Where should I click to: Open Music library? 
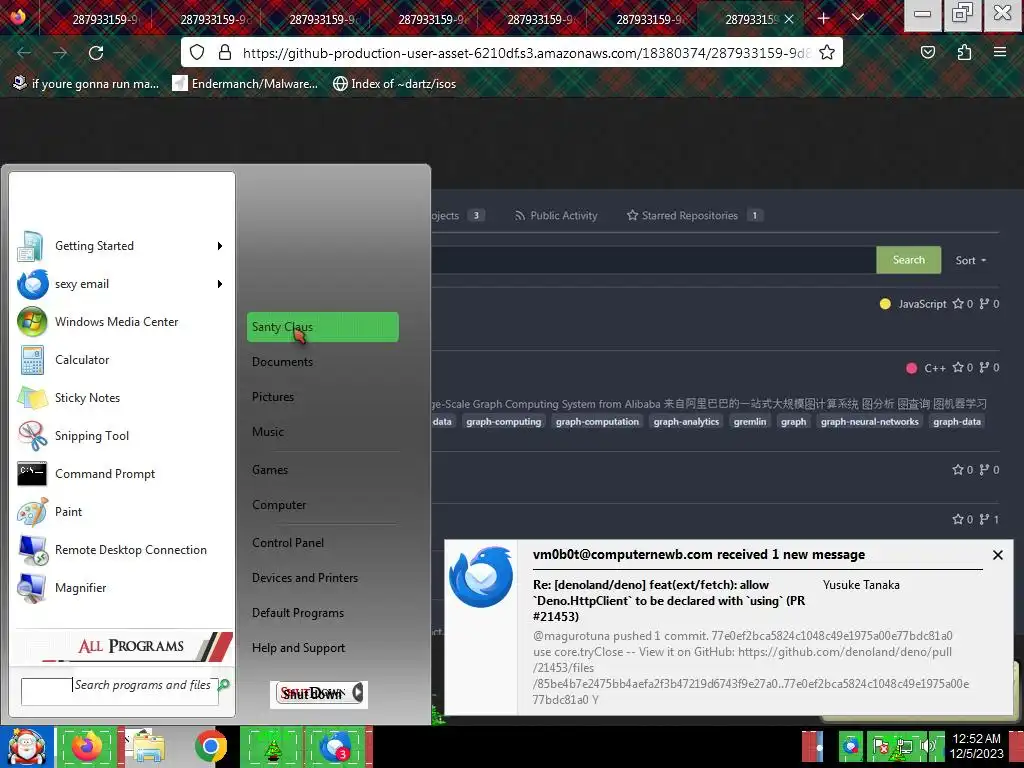[x=268, y=432]
